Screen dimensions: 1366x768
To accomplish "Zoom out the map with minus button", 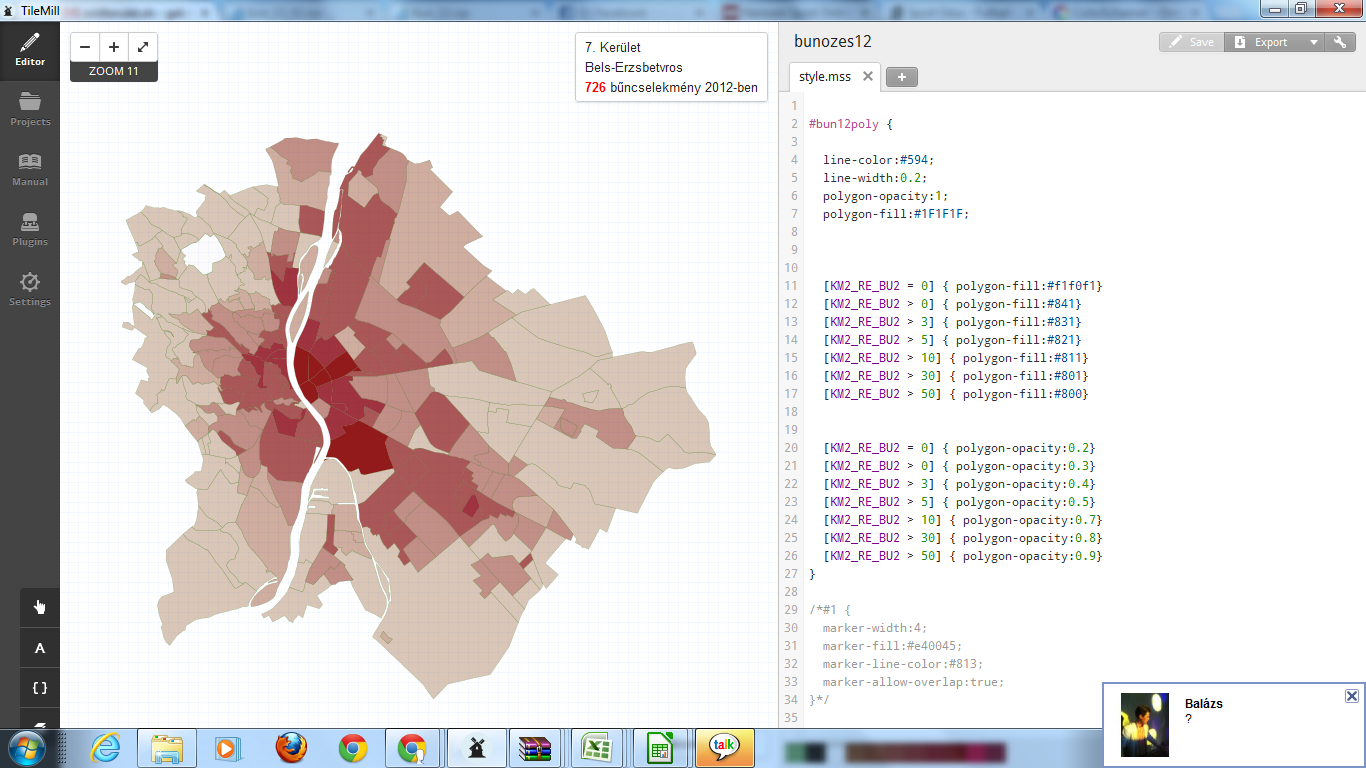I will pyautogui.click(x=85, y=47).
